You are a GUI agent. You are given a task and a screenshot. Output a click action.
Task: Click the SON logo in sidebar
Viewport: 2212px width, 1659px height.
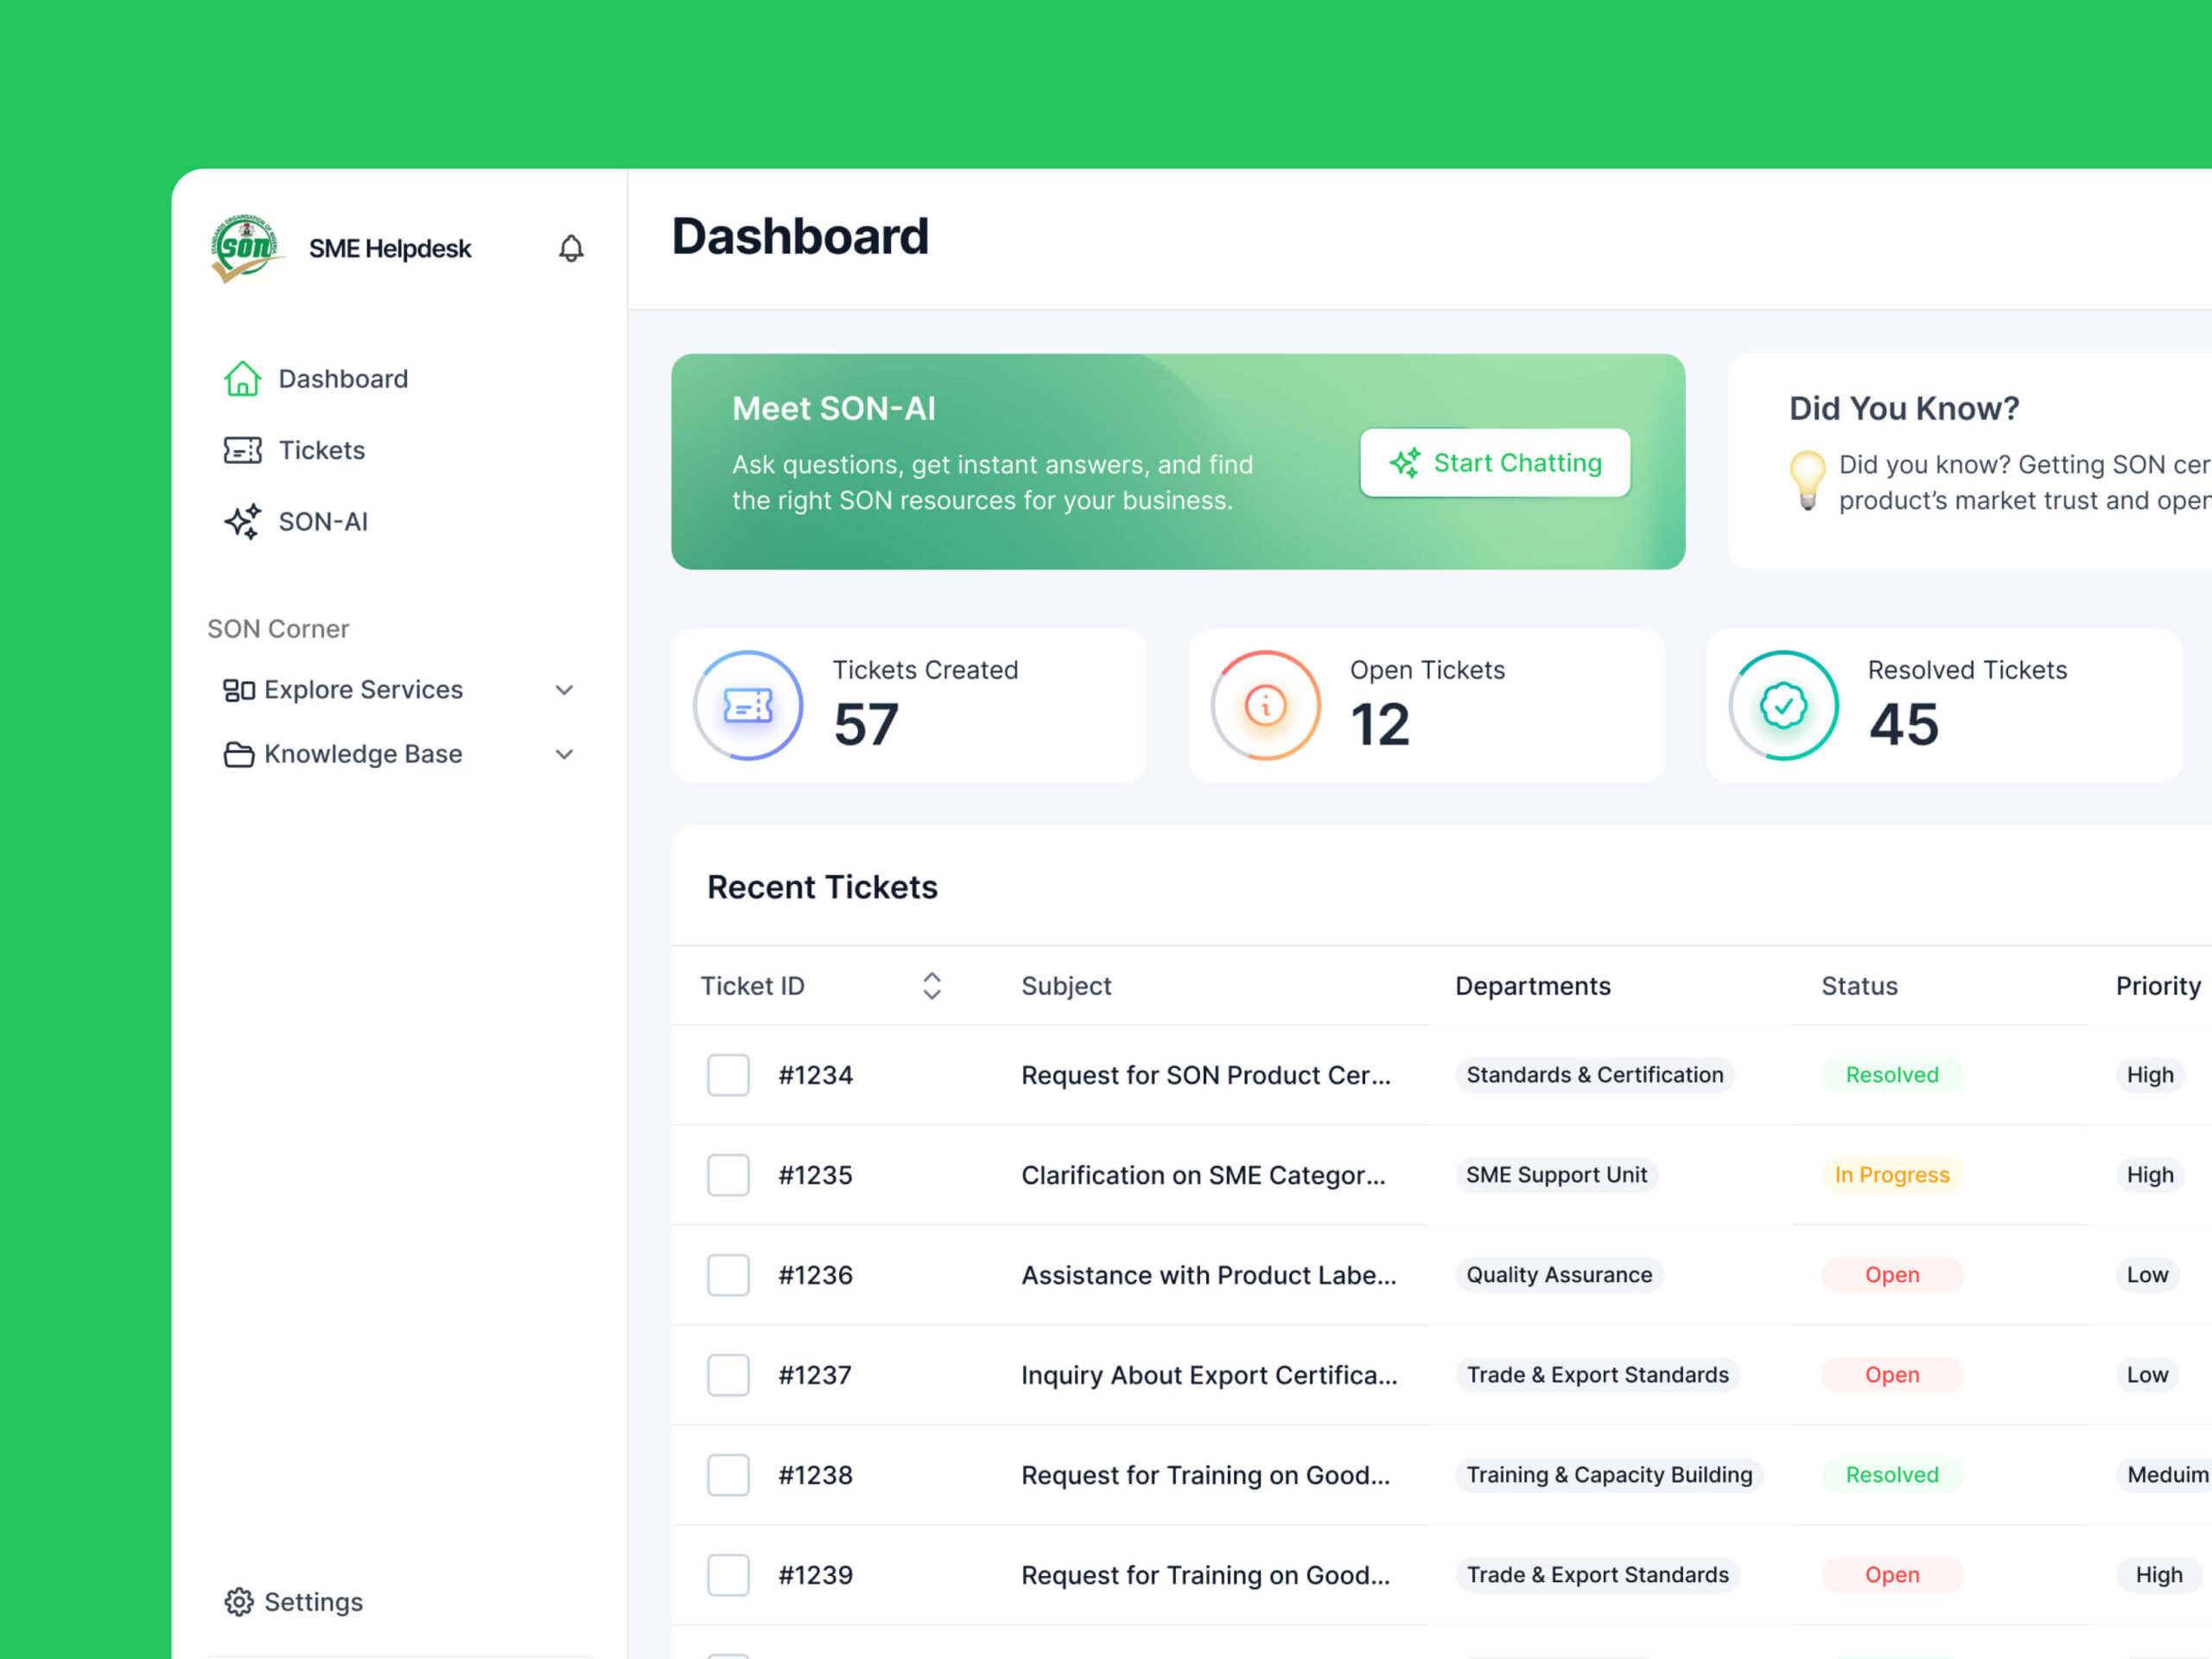tap(246, 248)
